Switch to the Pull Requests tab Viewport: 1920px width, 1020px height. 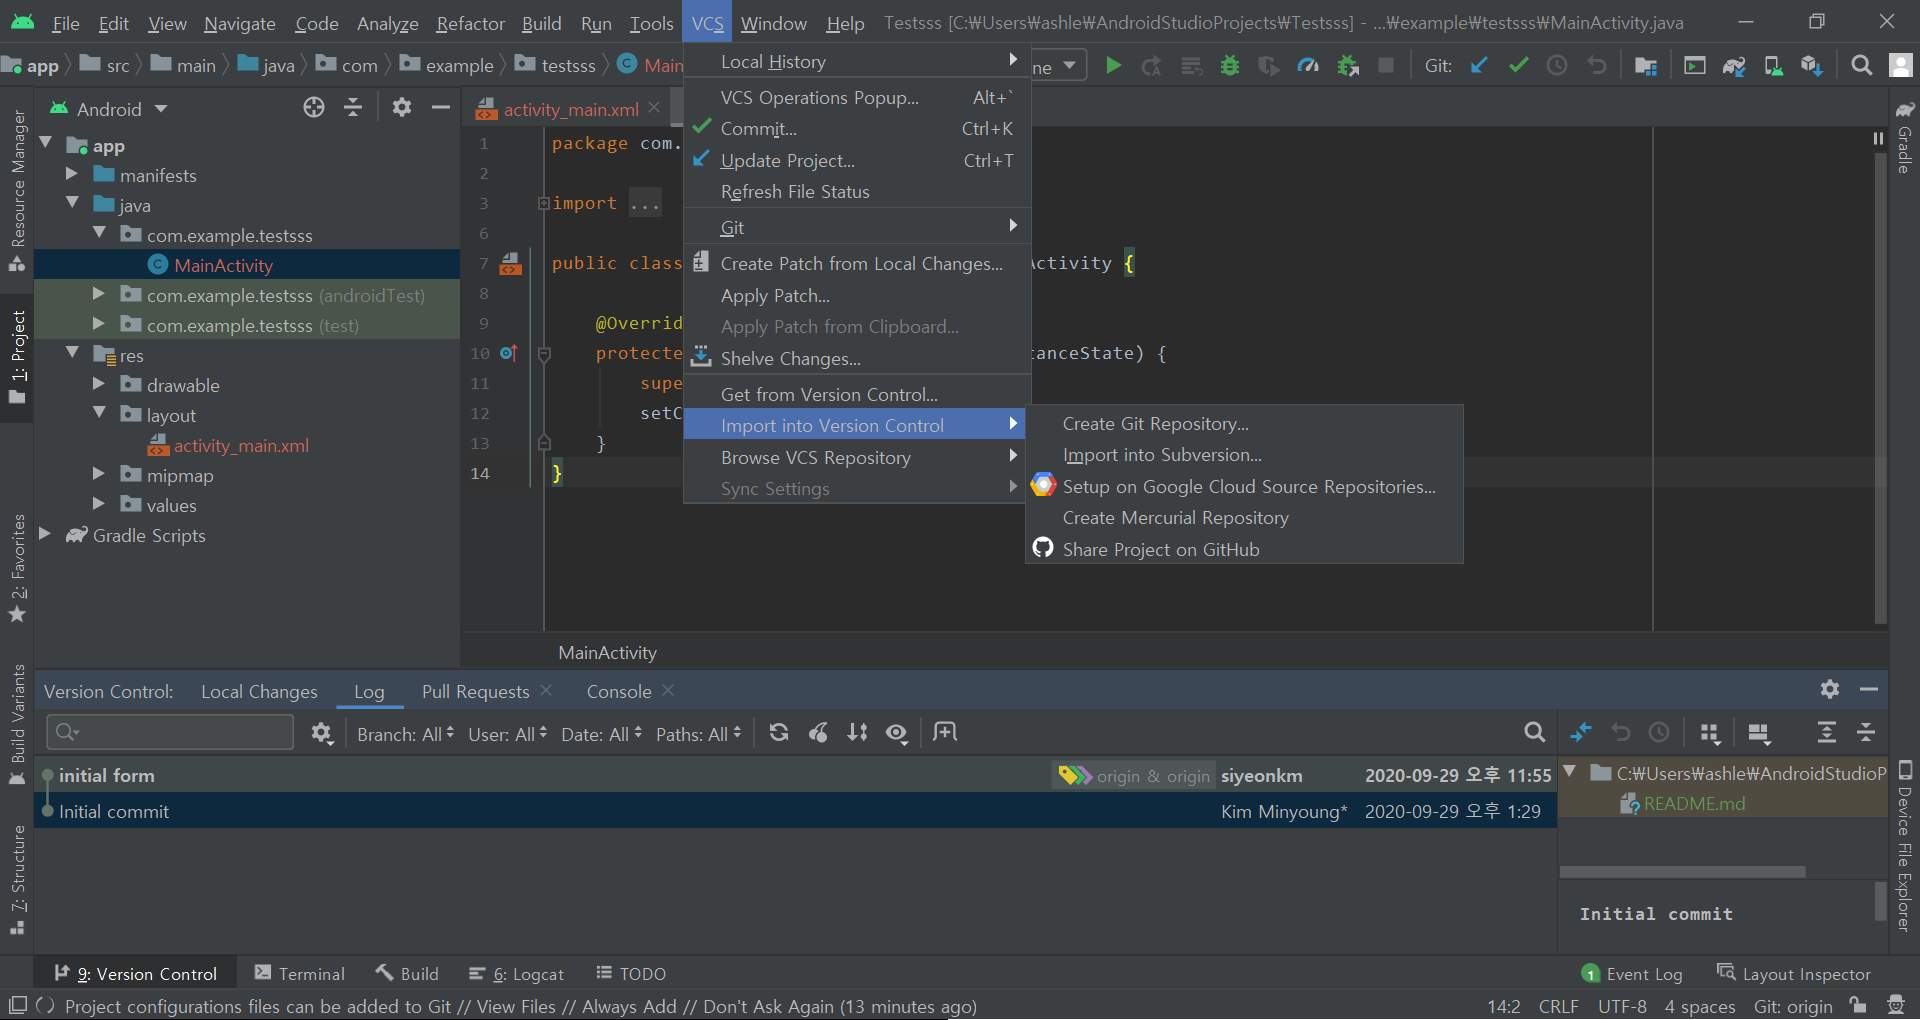click(x=475, y=691)
